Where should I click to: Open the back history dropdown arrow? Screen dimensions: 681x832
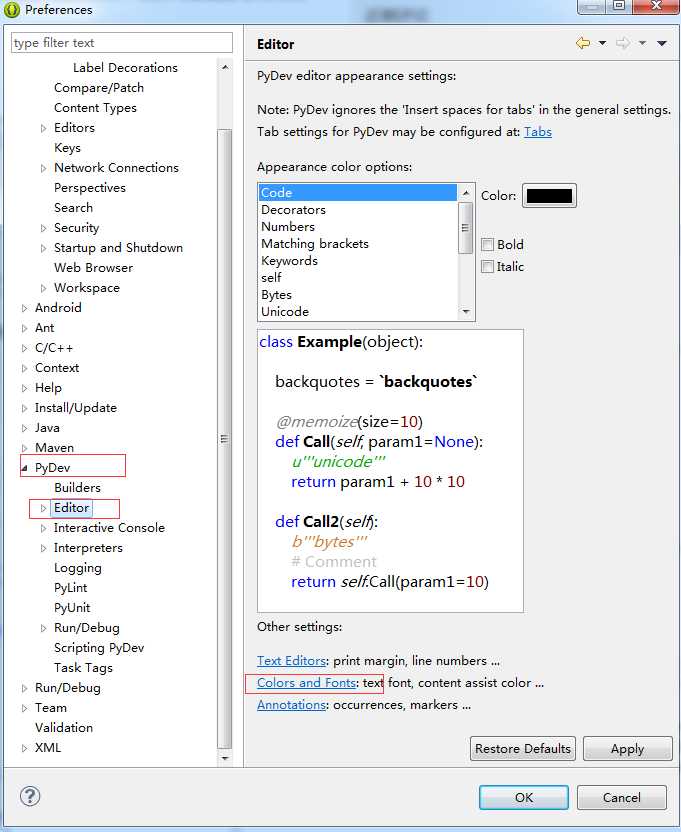[x=602, y=43]
